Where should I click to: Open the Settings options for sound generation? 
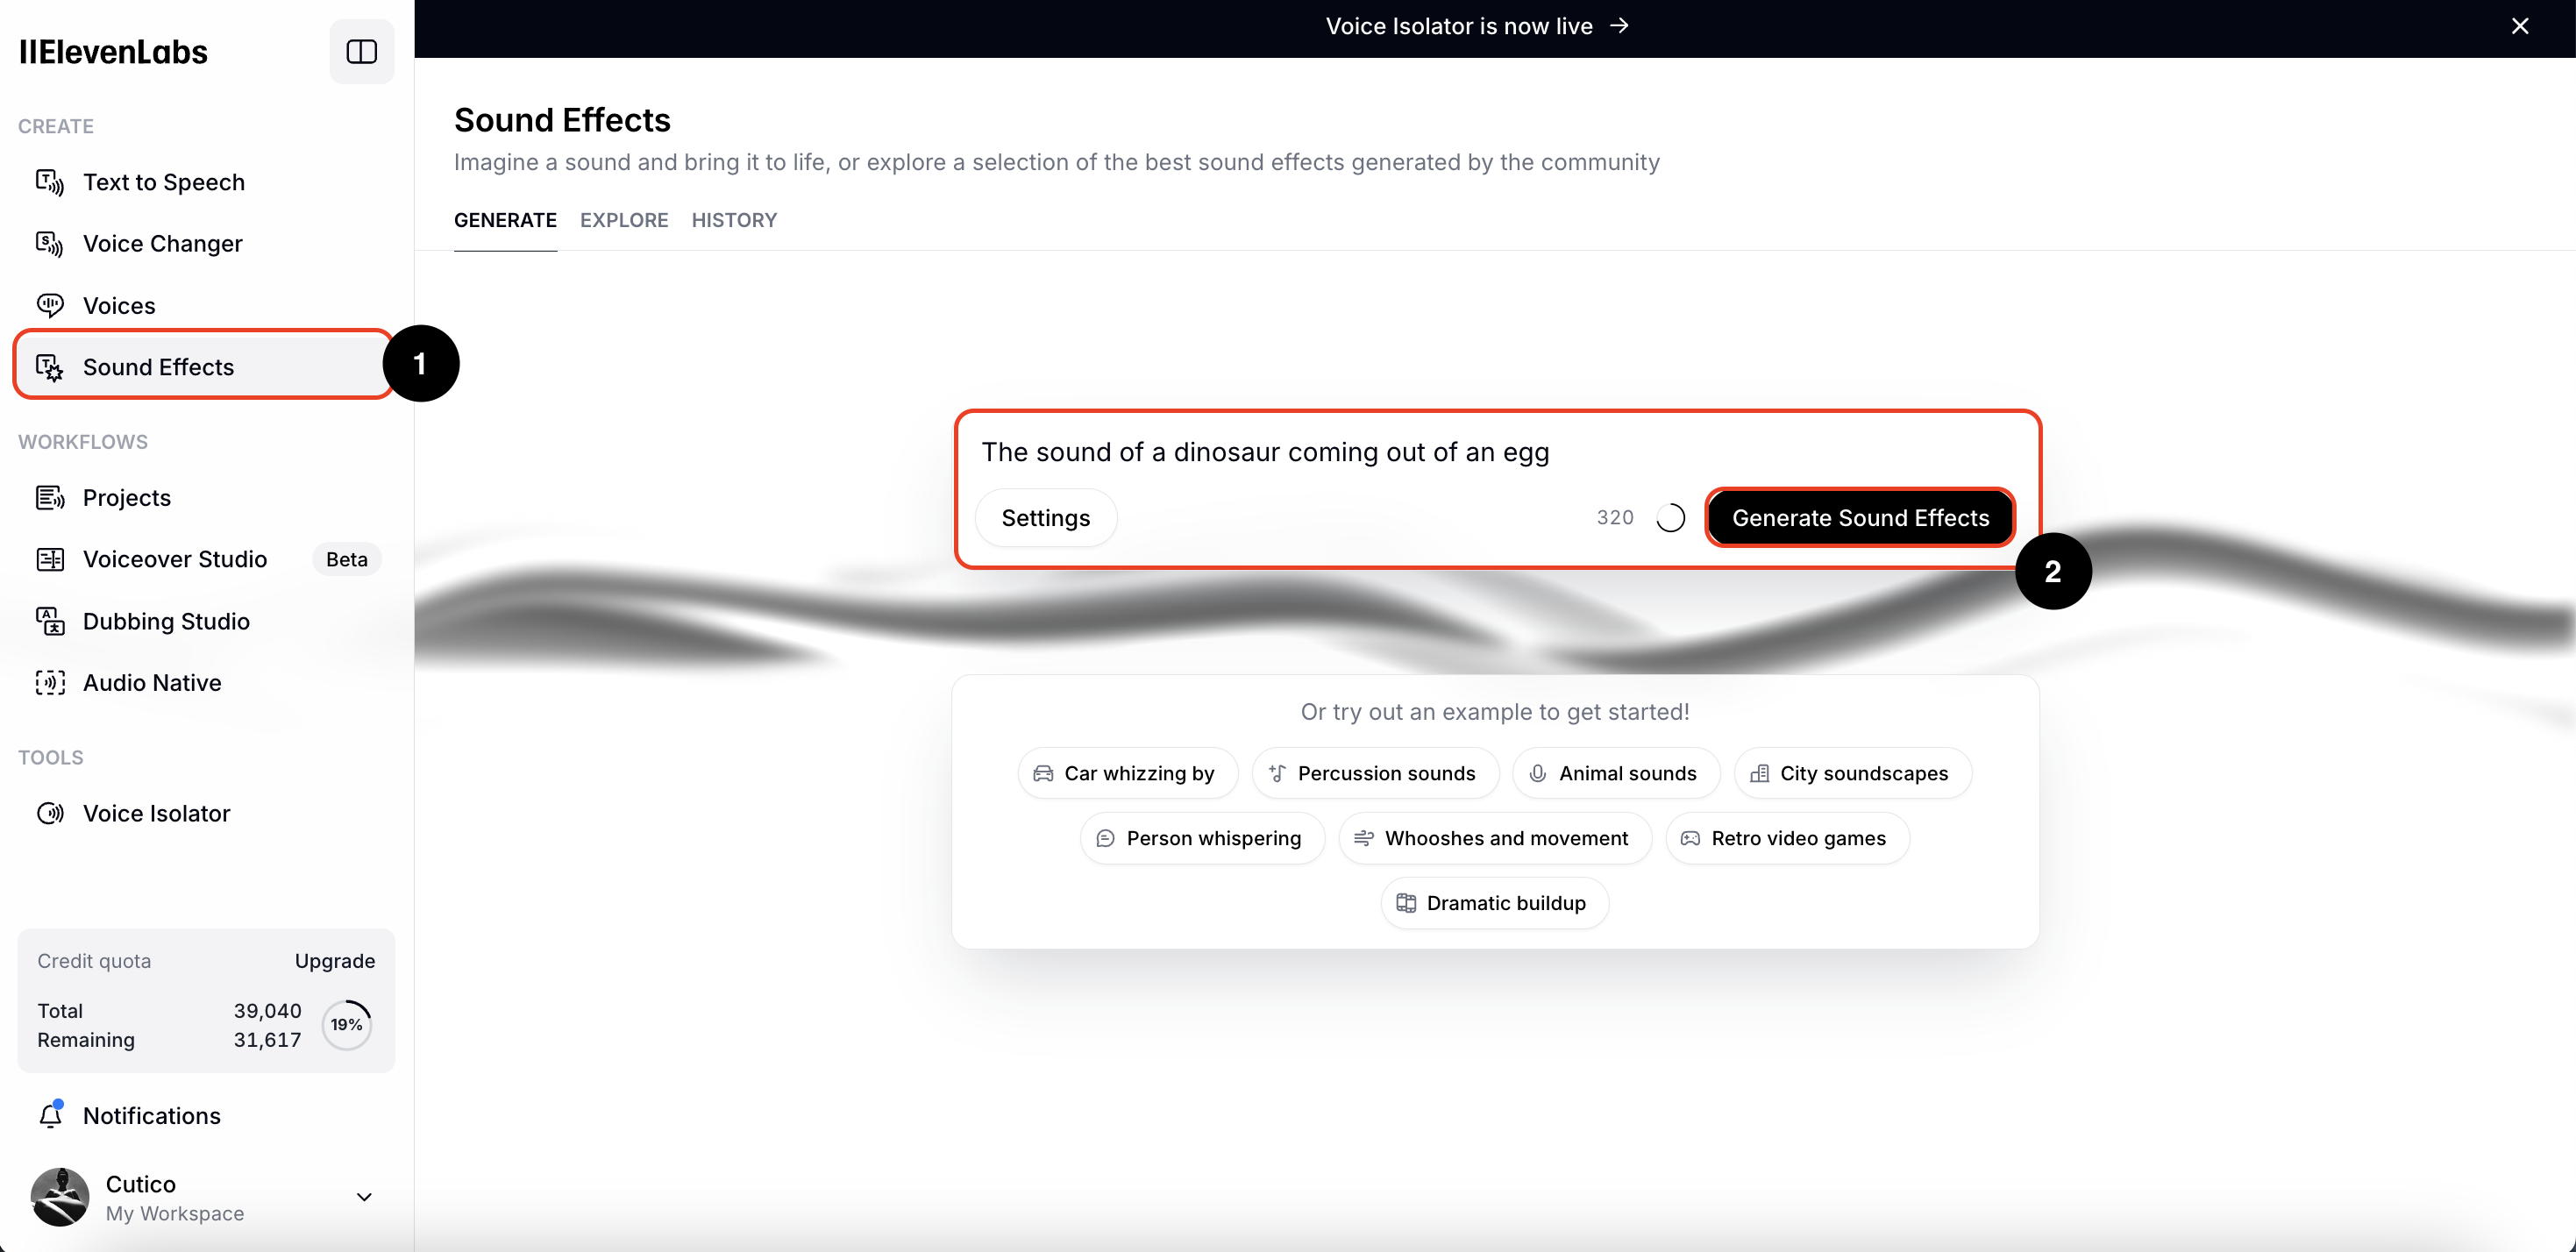(1045, 518)
